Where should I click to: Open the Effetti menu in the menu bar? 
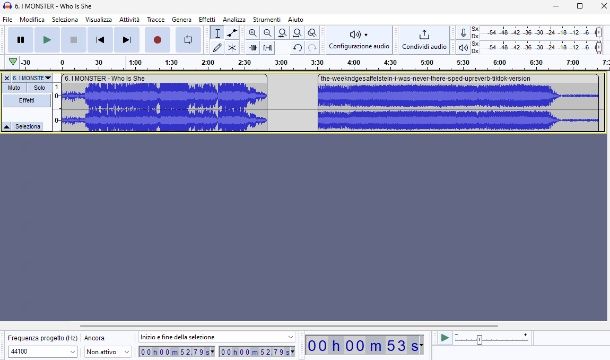pyautogui.click(x=207, y=19)
